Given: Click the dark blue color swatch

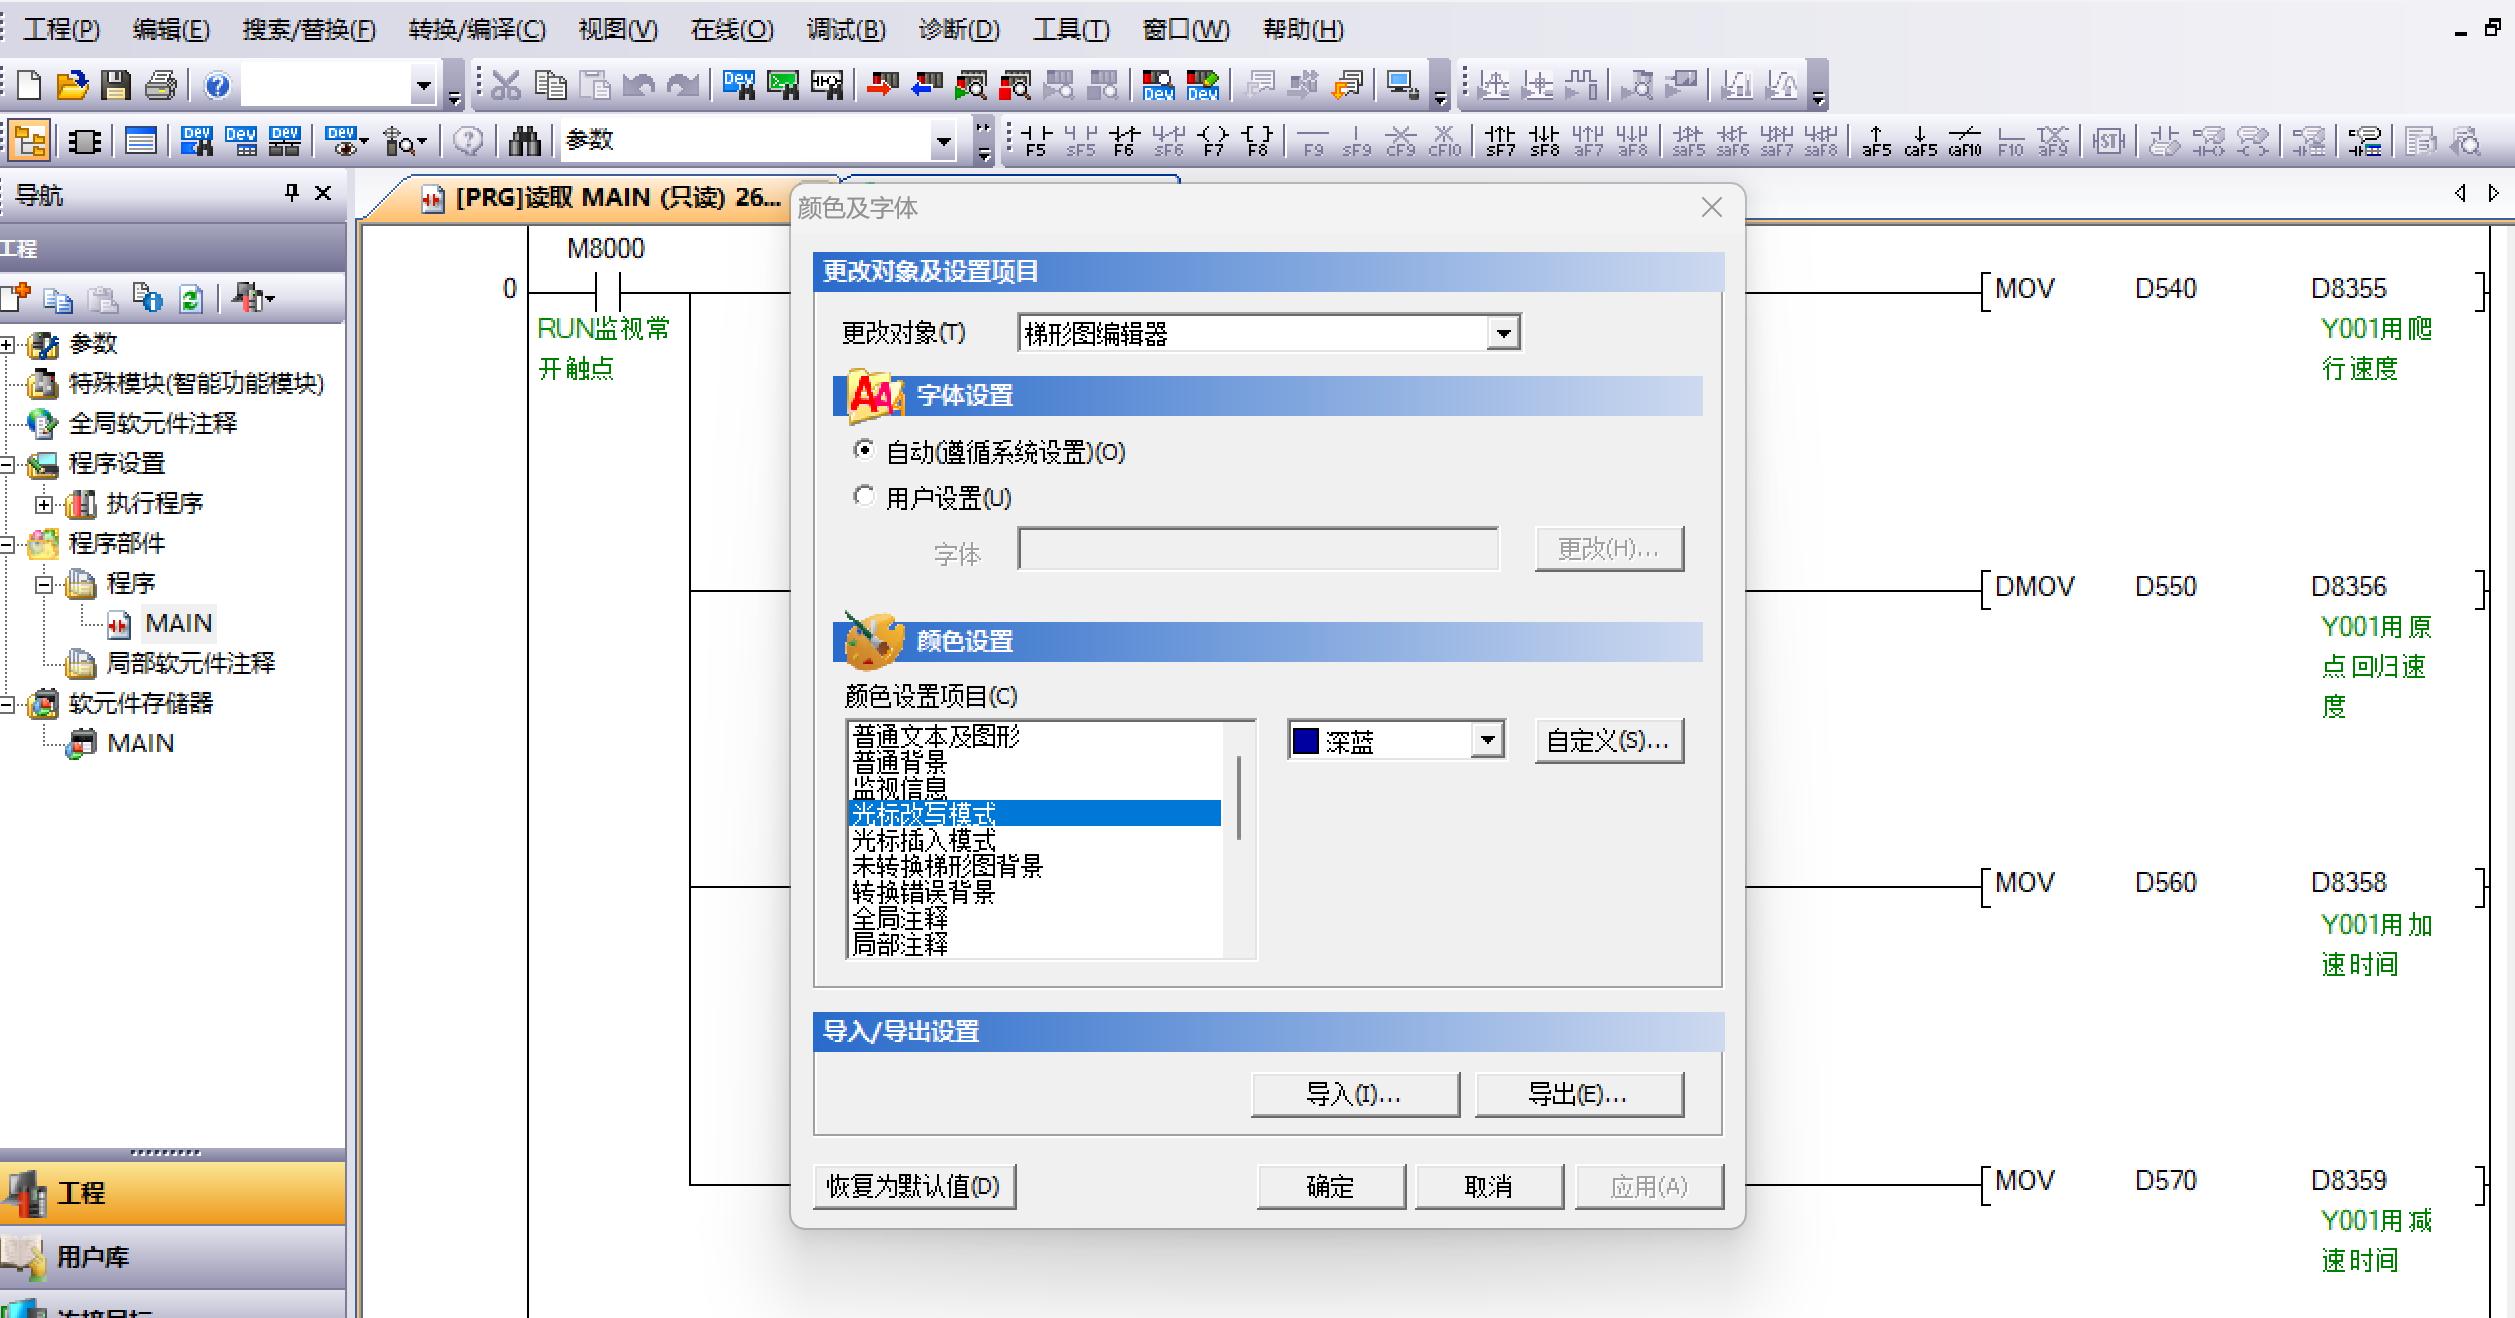Looking at the screenshot, I should pos(1306,741).
